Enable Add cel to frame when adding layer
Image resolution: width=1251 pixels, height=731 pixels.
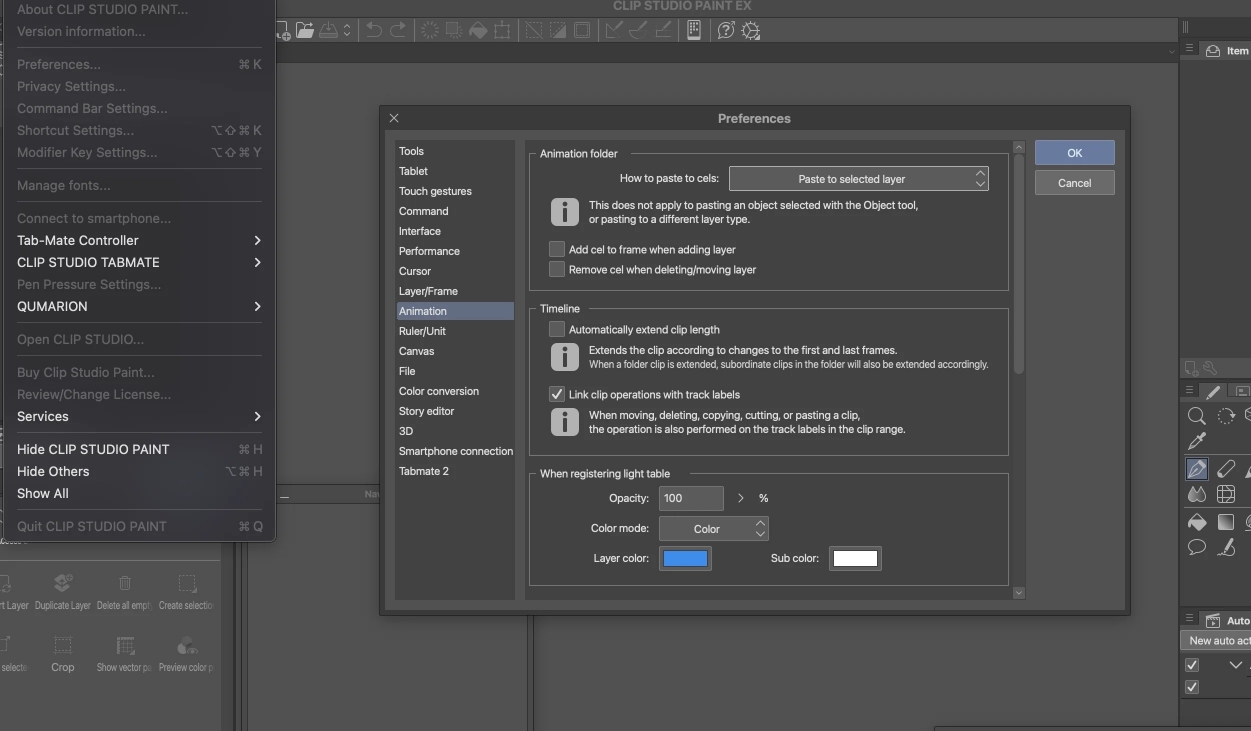point(557,249)
